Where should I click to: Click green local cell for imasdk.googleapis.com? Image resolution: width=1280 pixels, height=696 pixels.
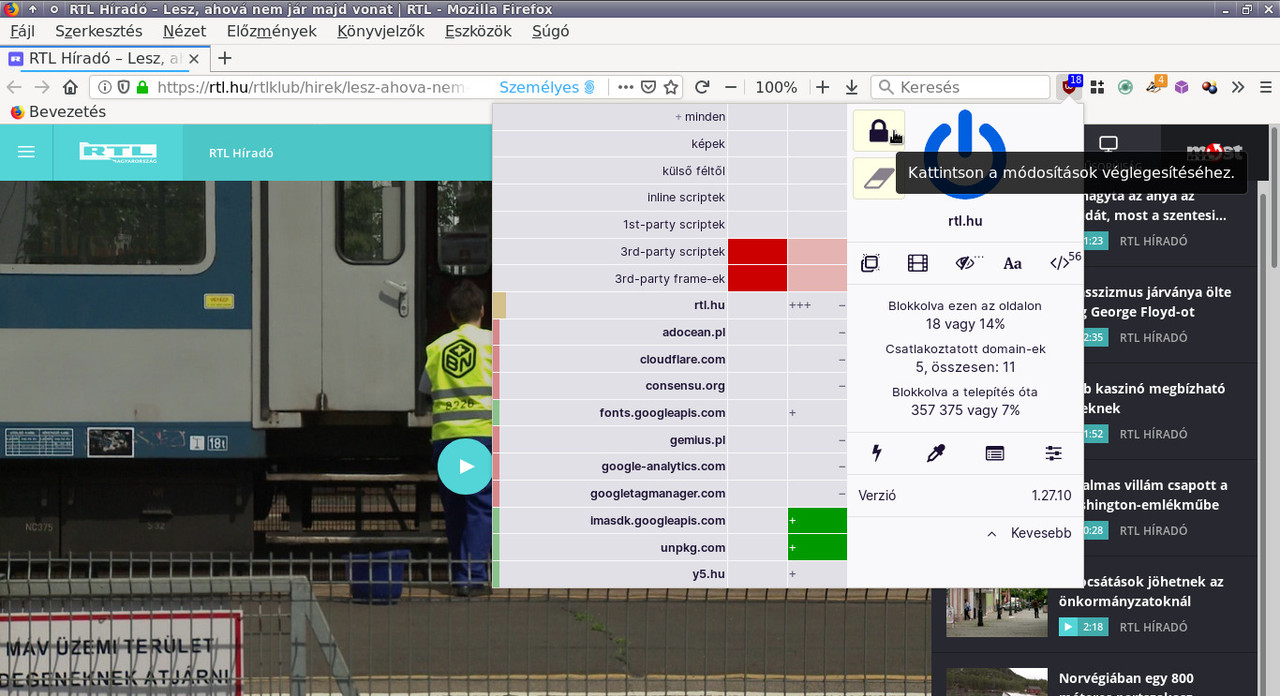[817, 520]
